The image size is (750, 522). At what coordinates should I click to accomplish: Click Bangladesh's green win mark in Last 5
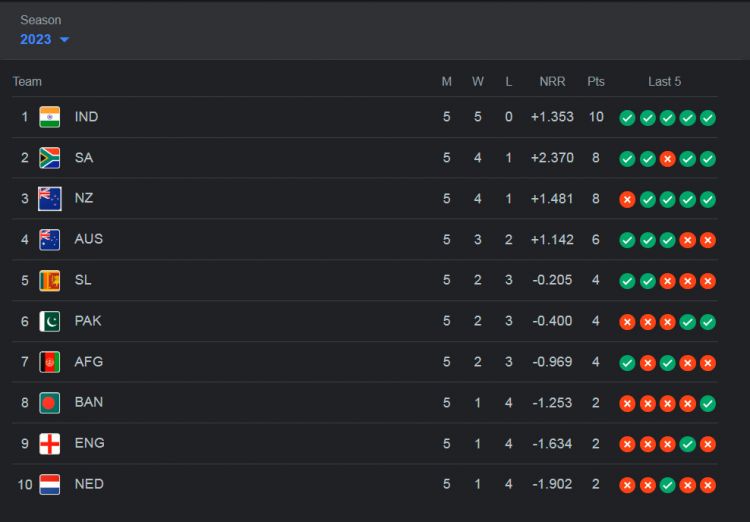pos(707,404)
